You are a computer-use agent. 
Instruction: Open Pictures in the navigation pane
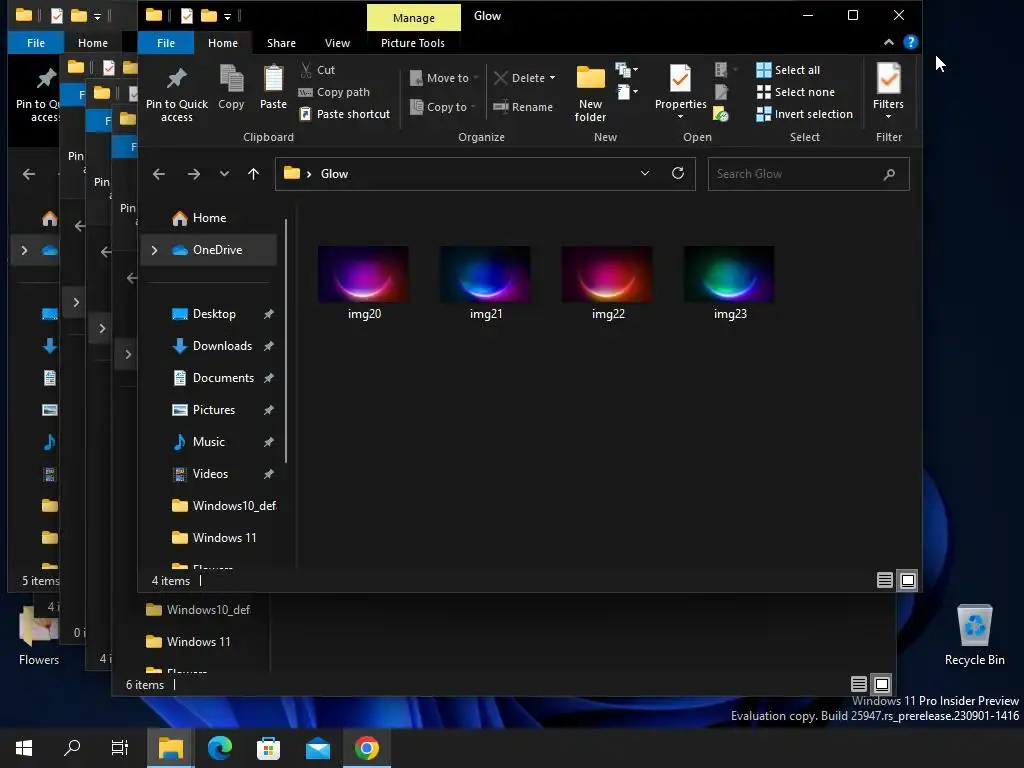click(x=203, y=410)
